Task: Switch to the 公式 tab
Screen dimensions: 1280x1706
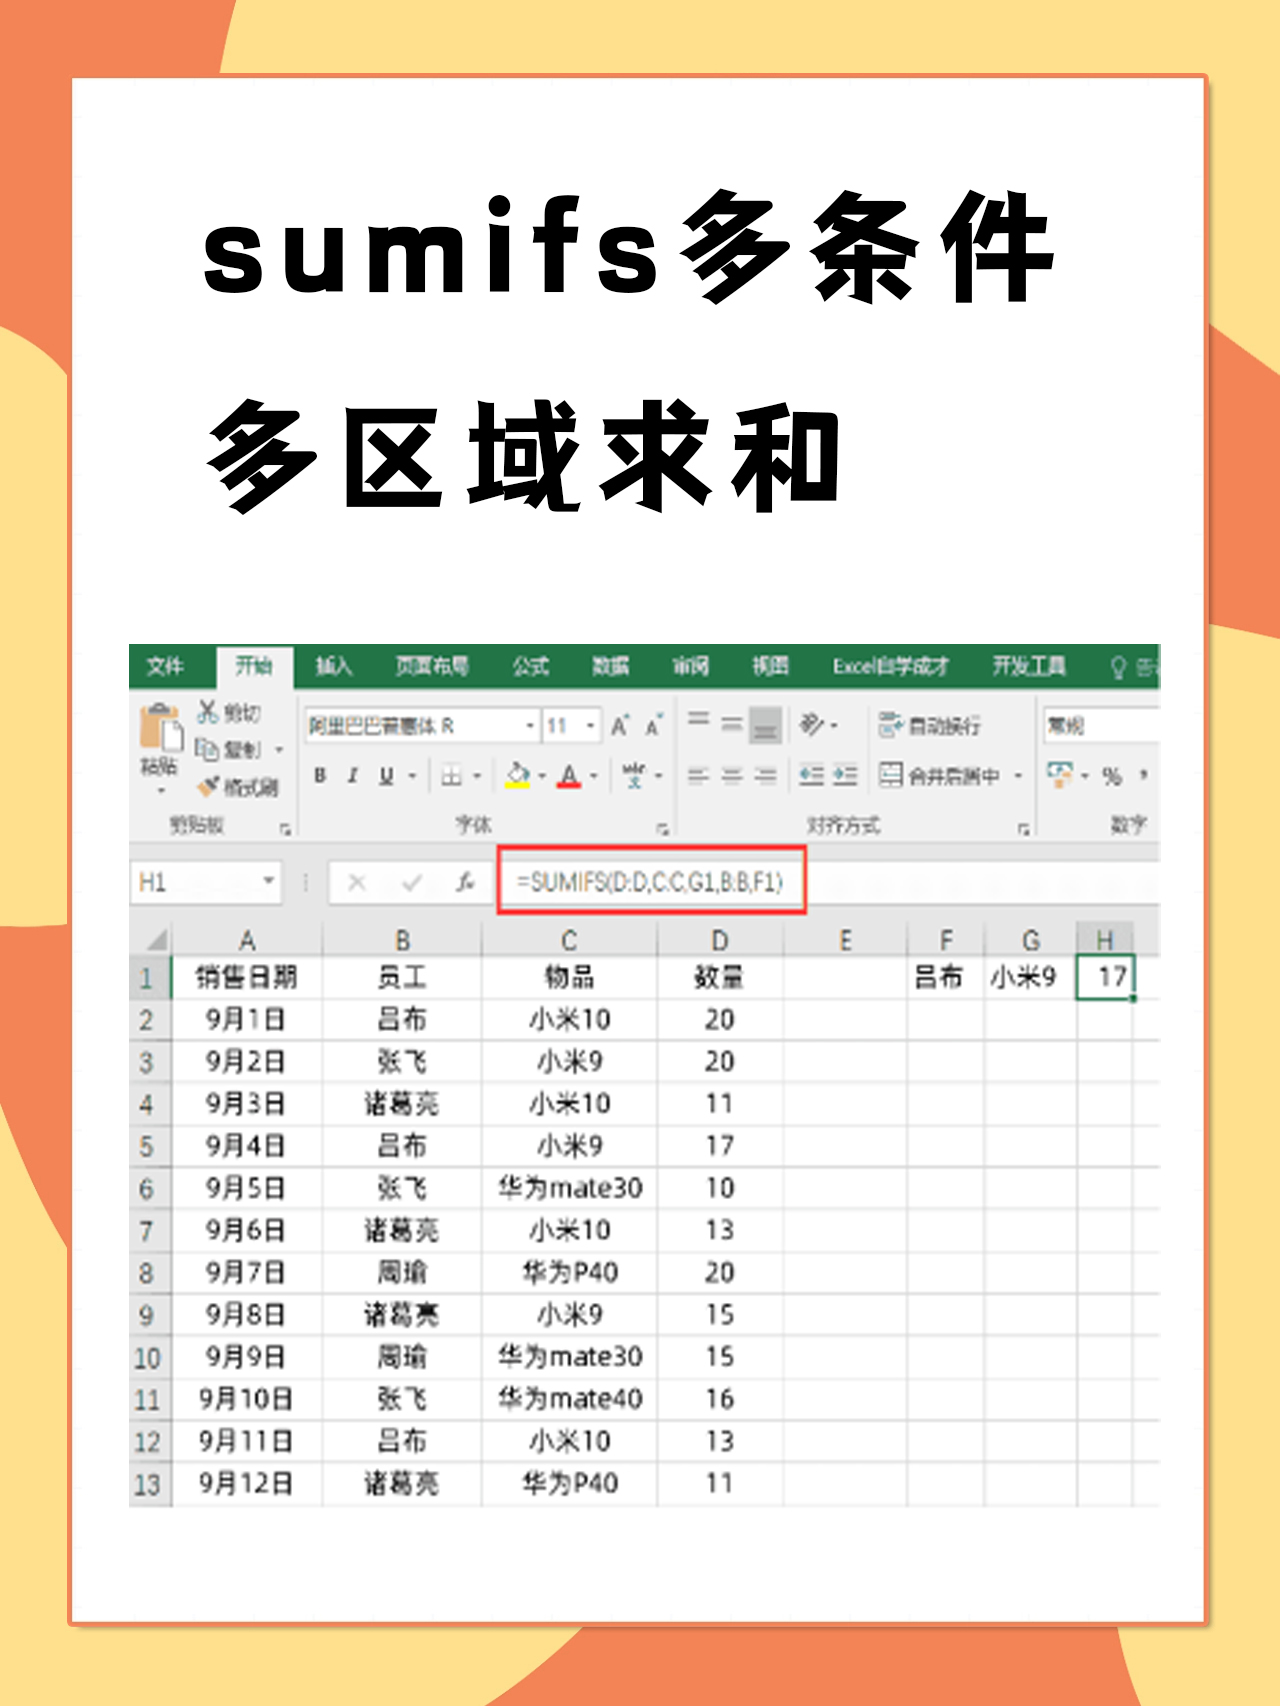Action: [x=531, y=666]
